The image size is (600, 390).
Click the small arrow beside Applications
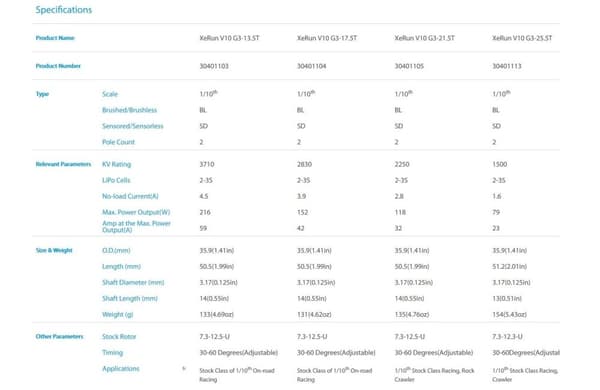(x=184, y=369)
